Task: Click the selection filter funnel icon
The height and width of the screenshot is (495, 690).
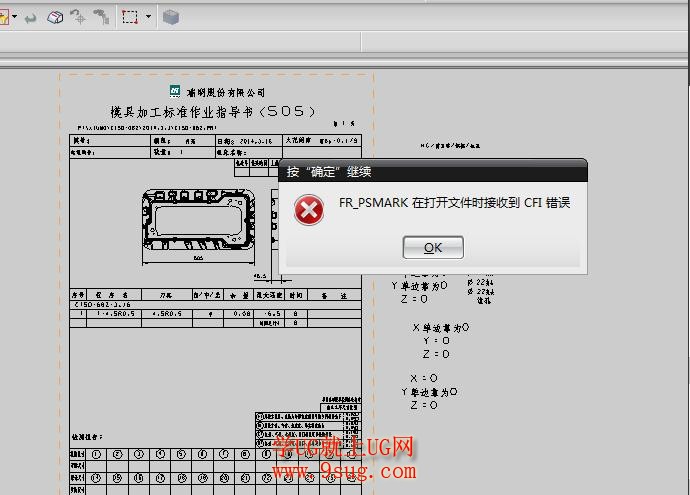Action: pyautogui.click(x=4, y=17)
